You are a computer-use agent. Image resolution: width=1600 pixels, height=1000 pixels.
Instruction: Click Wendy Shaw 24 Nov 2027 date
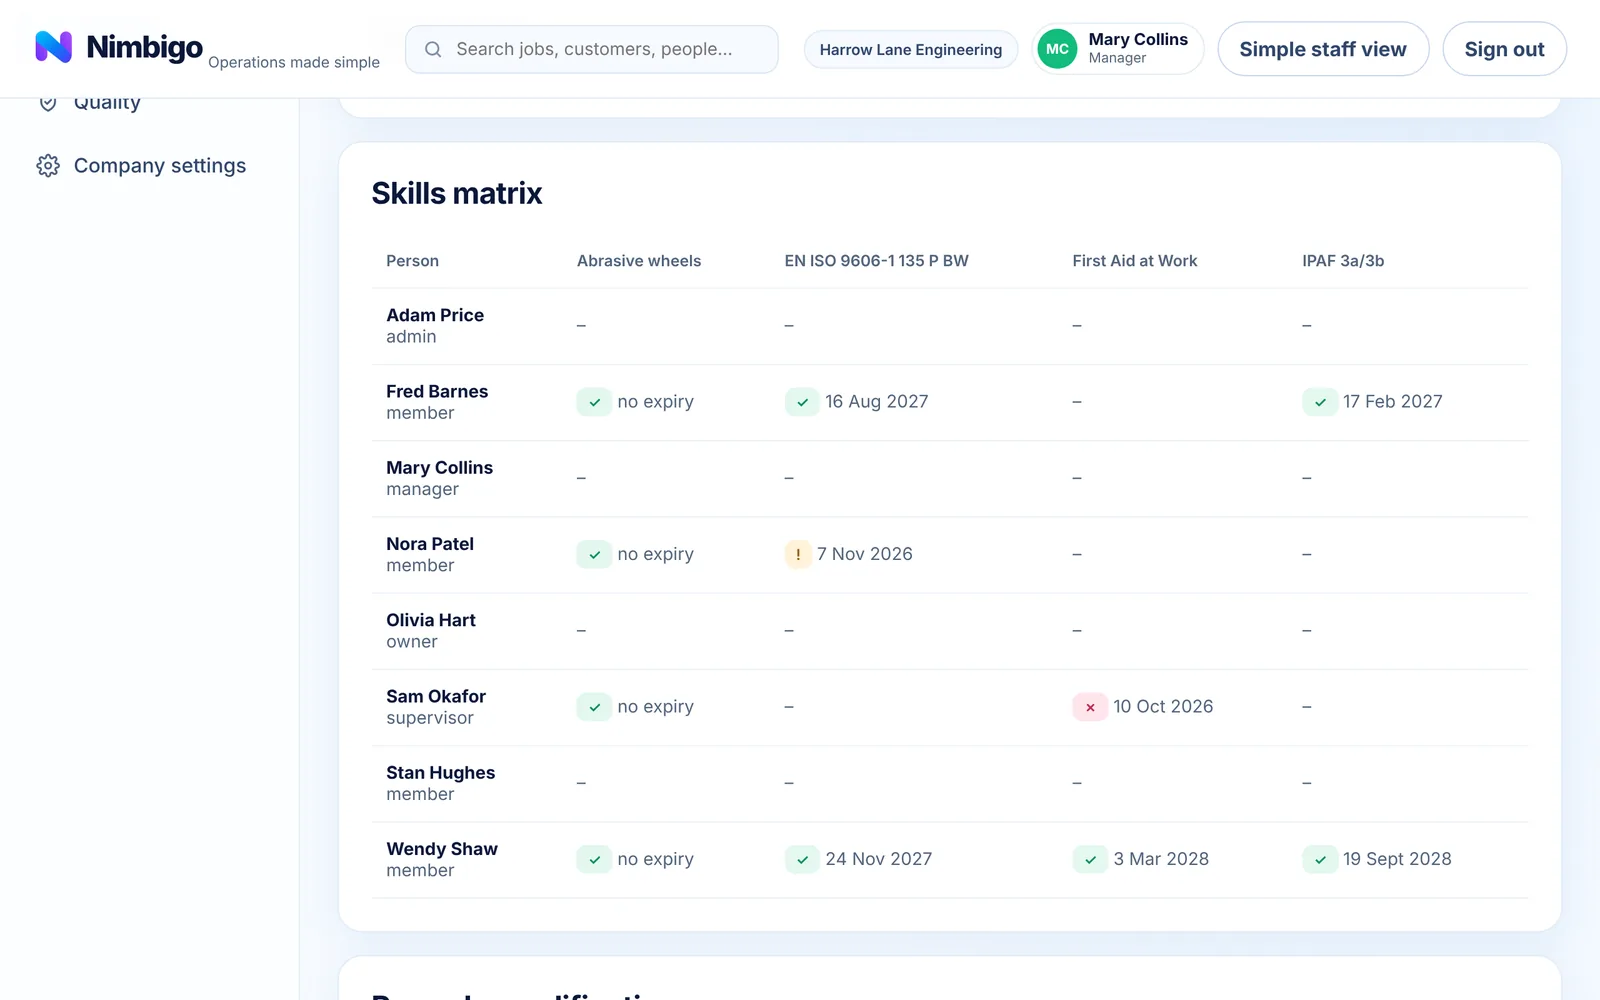point(879,859)
